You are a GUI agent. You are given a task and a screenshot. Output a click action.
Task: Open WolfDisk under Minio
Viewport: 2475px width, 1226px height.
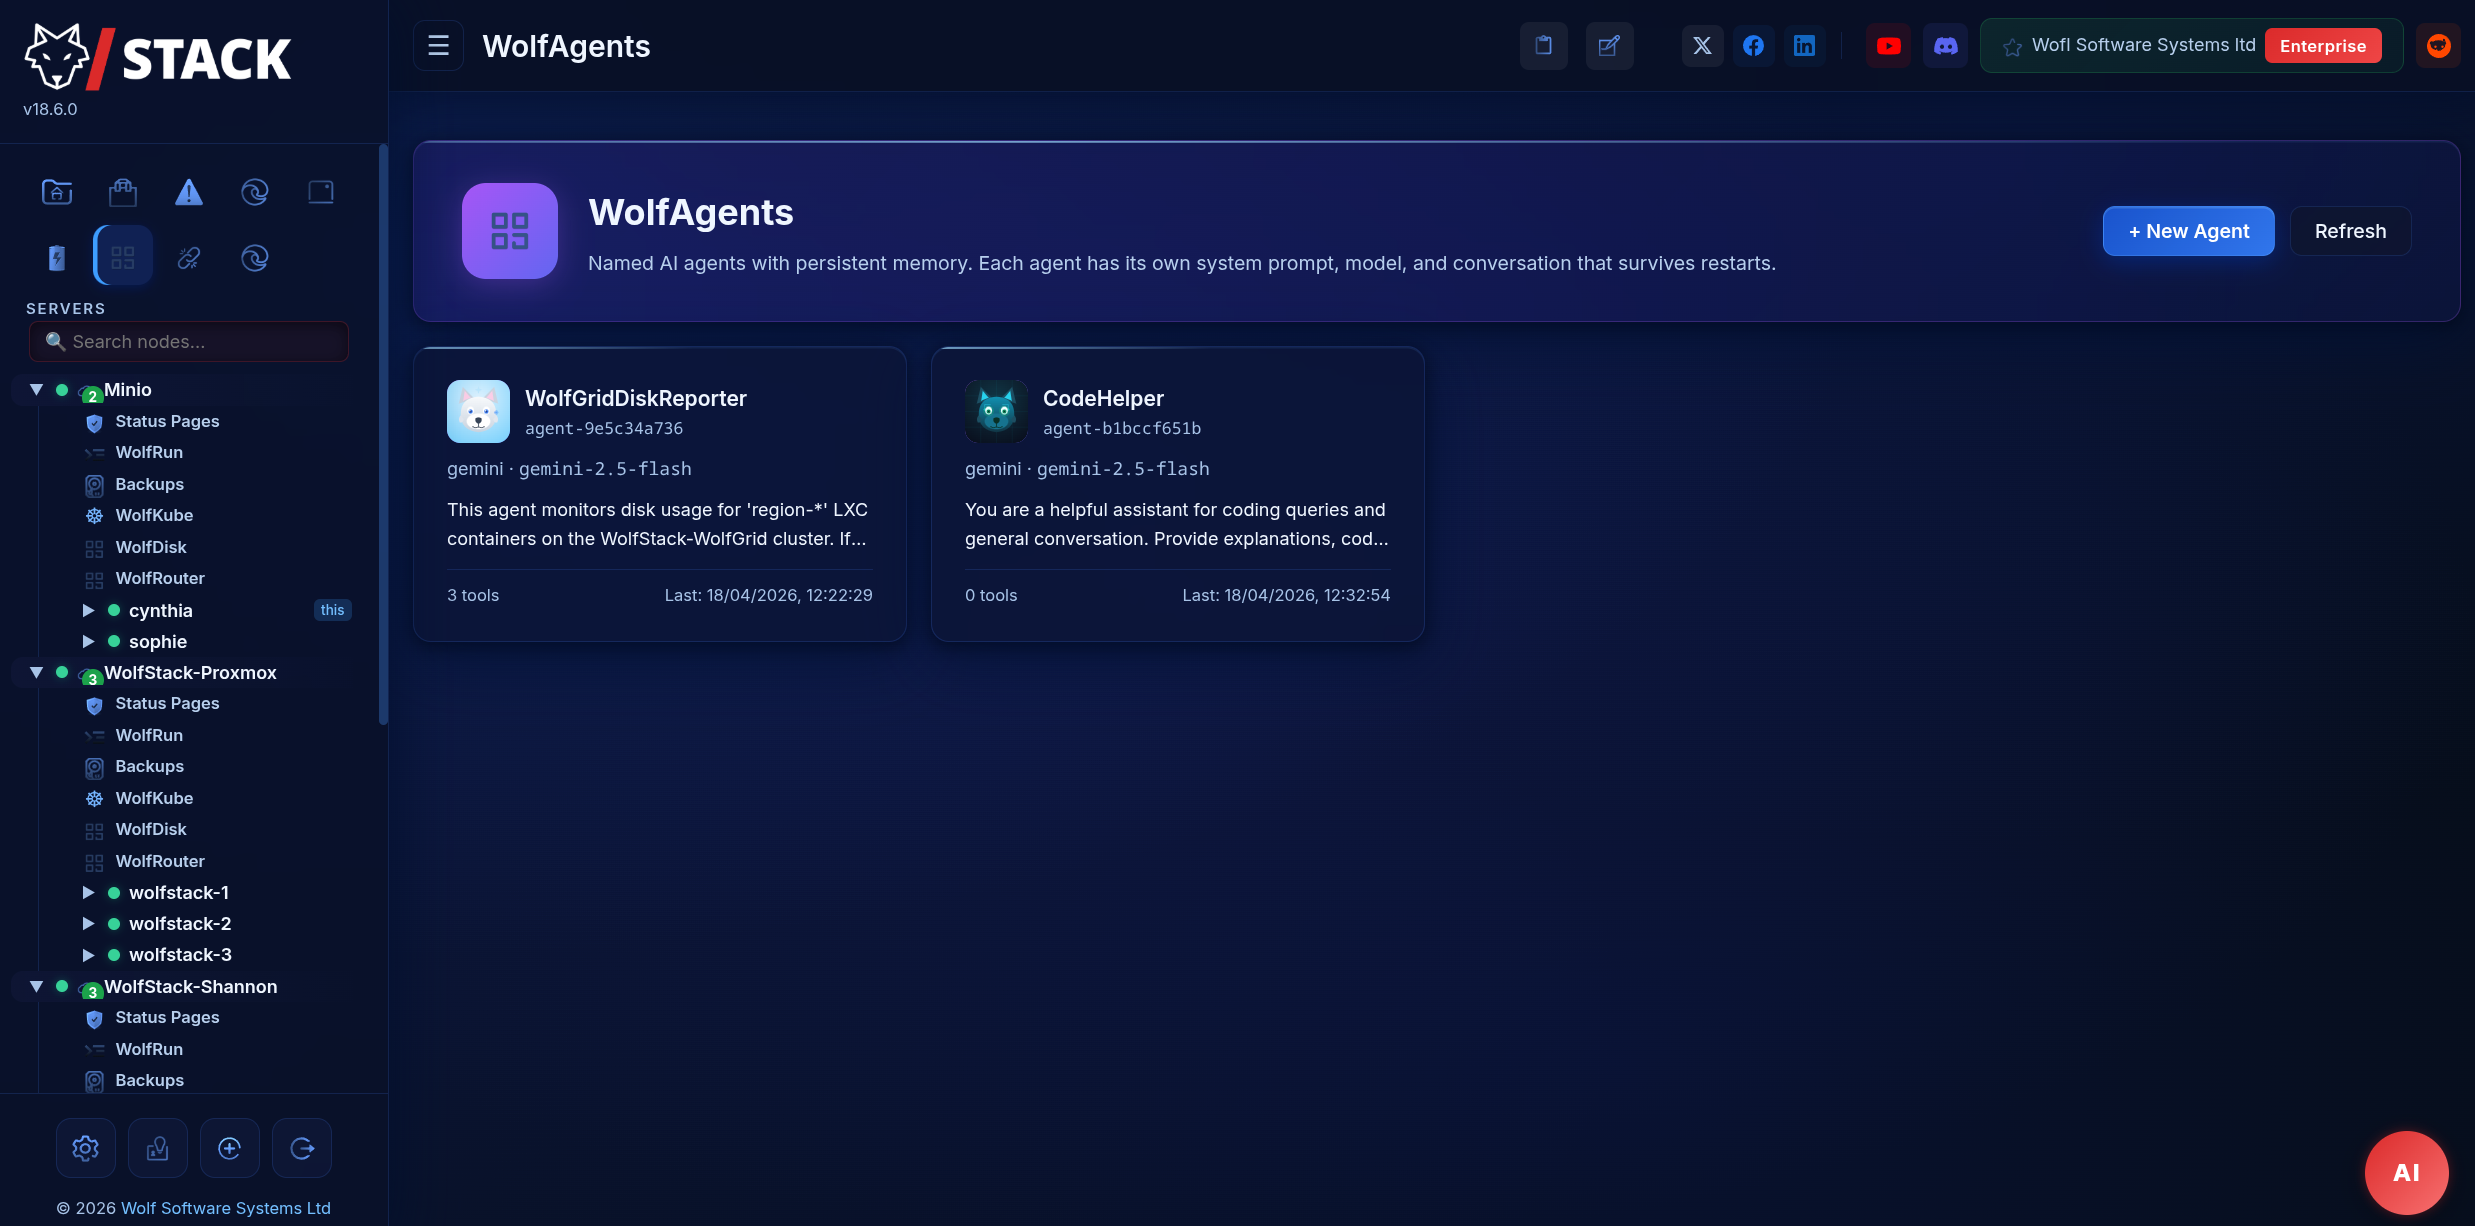pos(151,547)
